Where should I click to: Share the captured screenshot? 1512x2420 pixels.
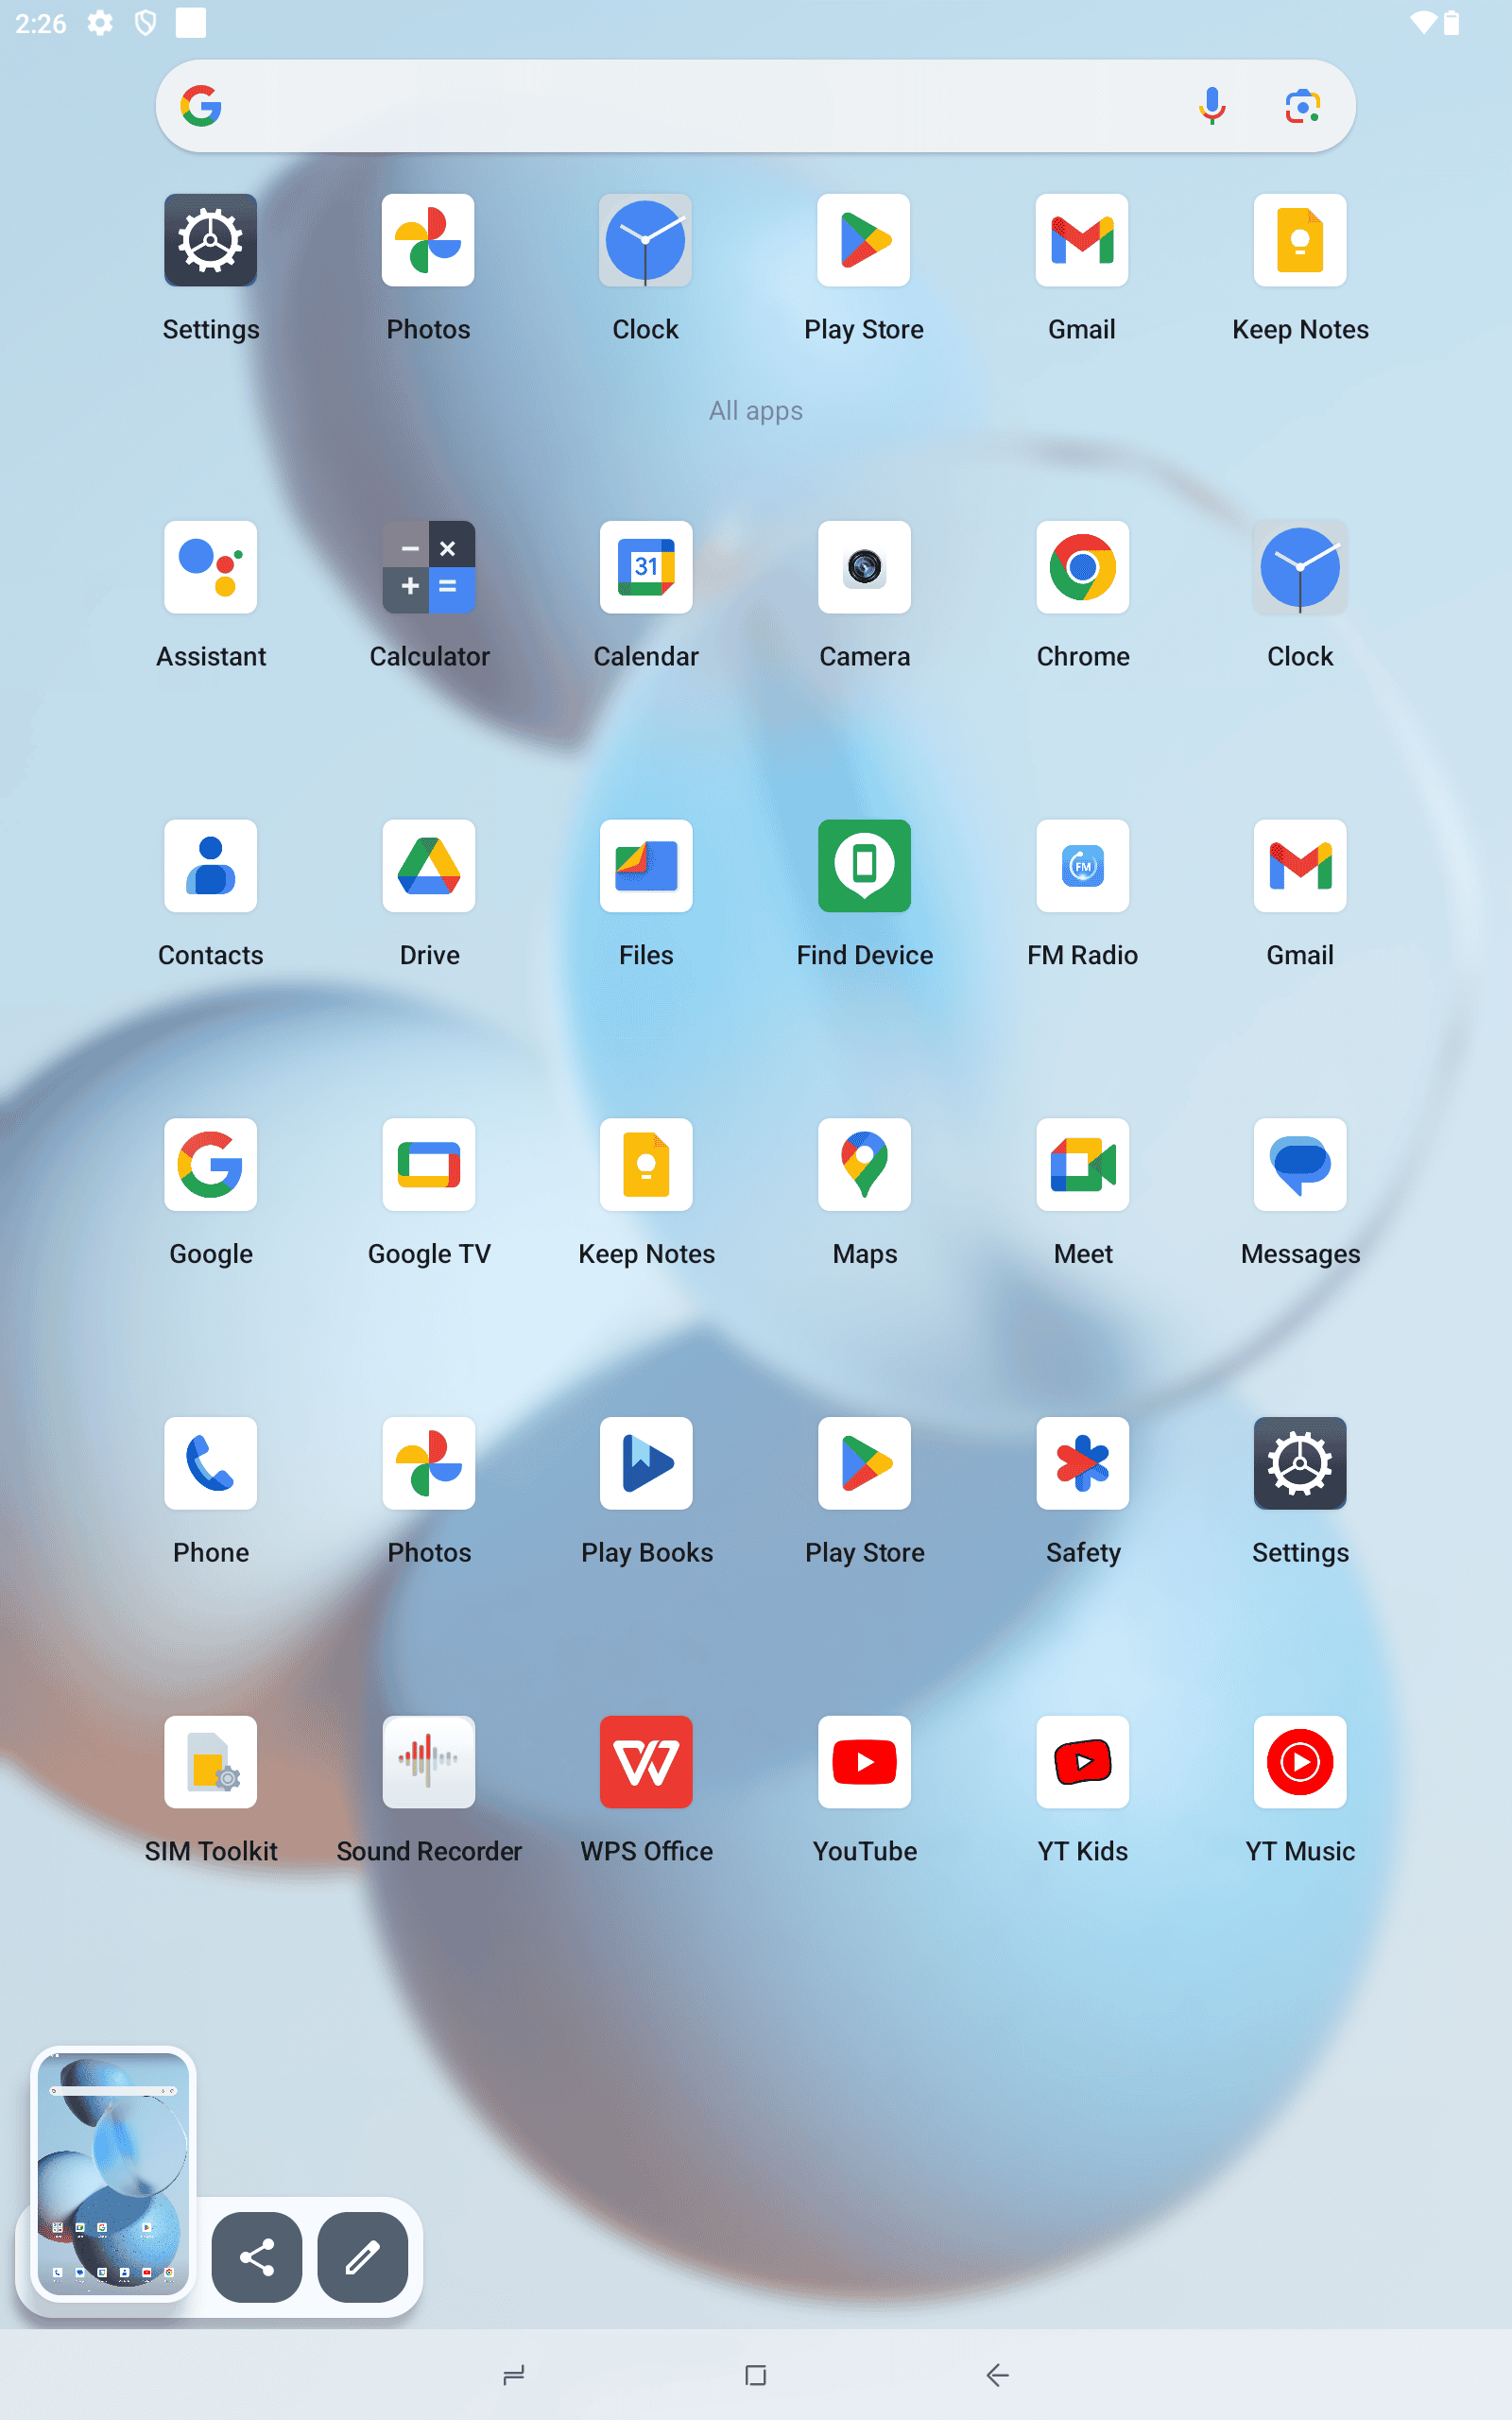coord(257,2257)
